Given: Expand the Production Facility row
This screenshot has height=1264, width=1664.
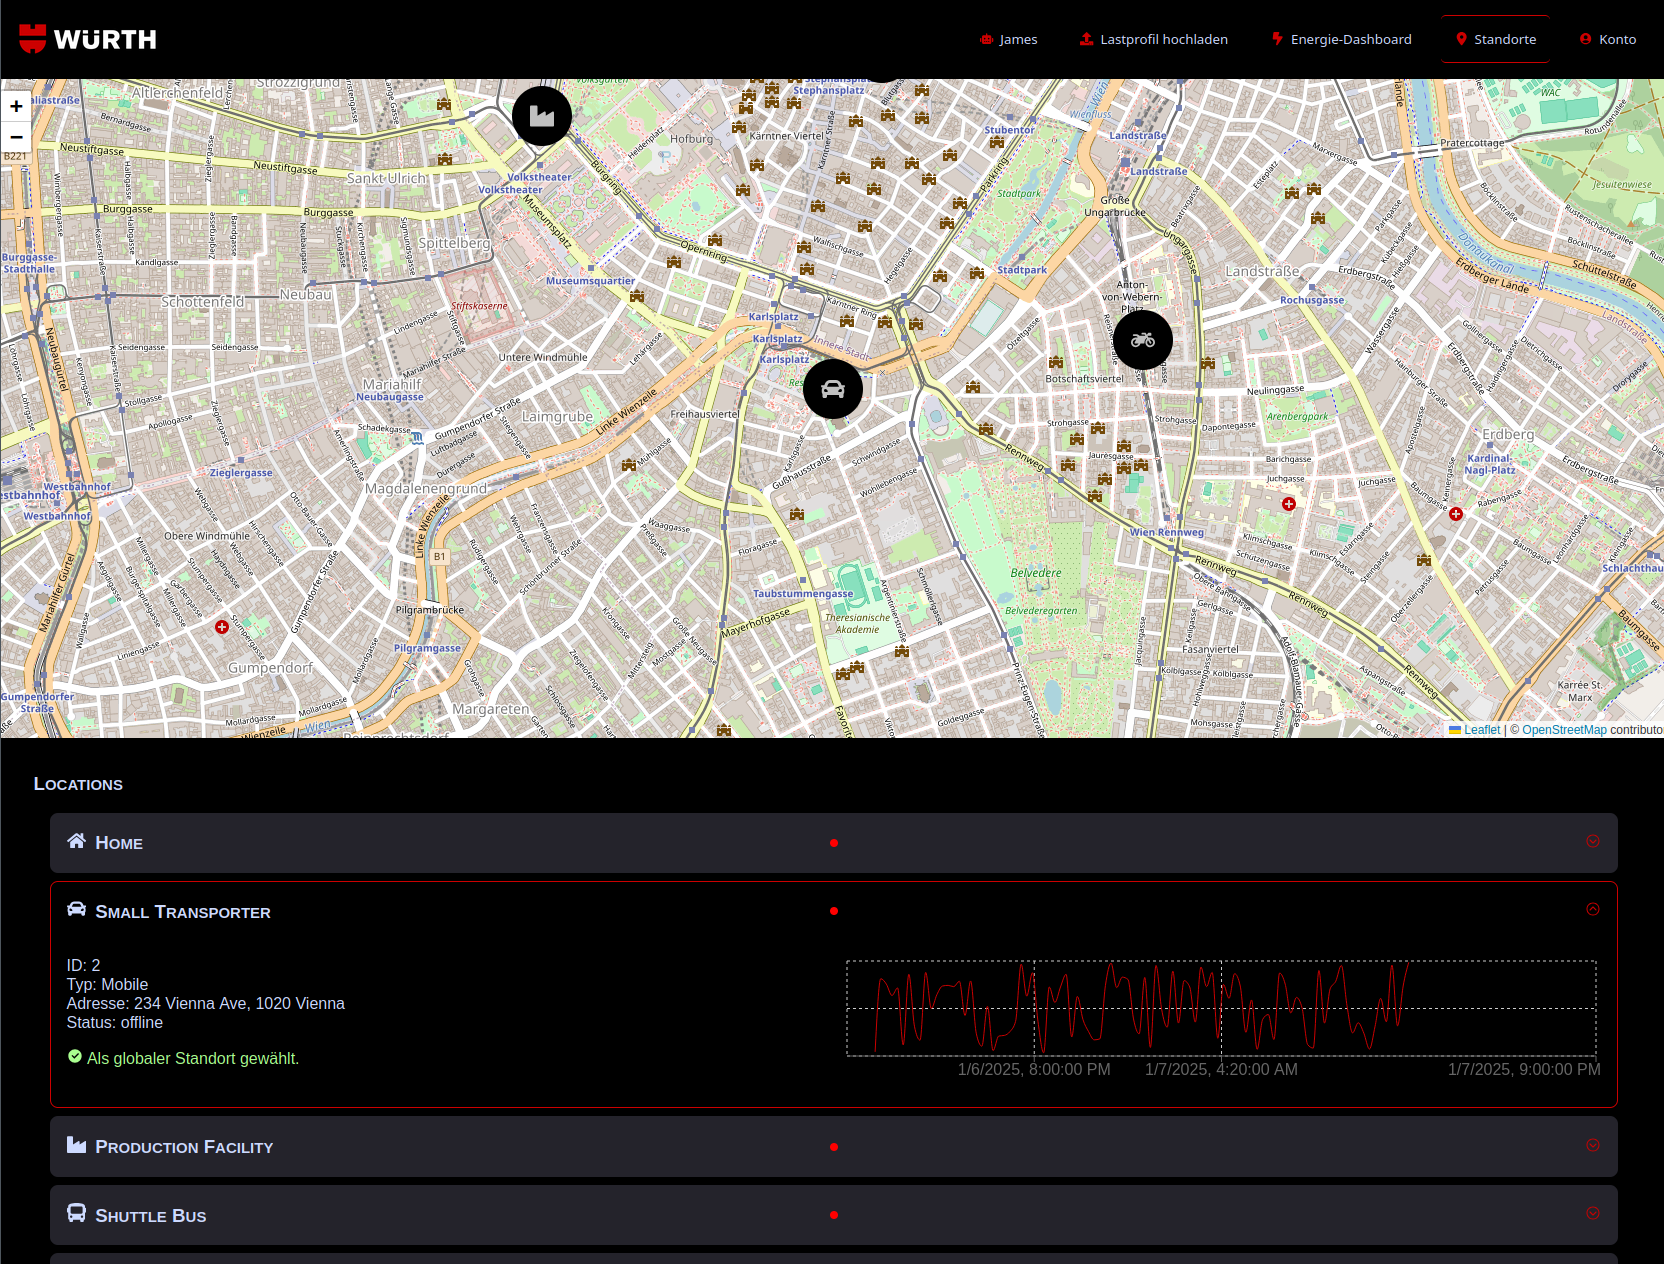Looking at the screenshot, I should [1593, 1146].
